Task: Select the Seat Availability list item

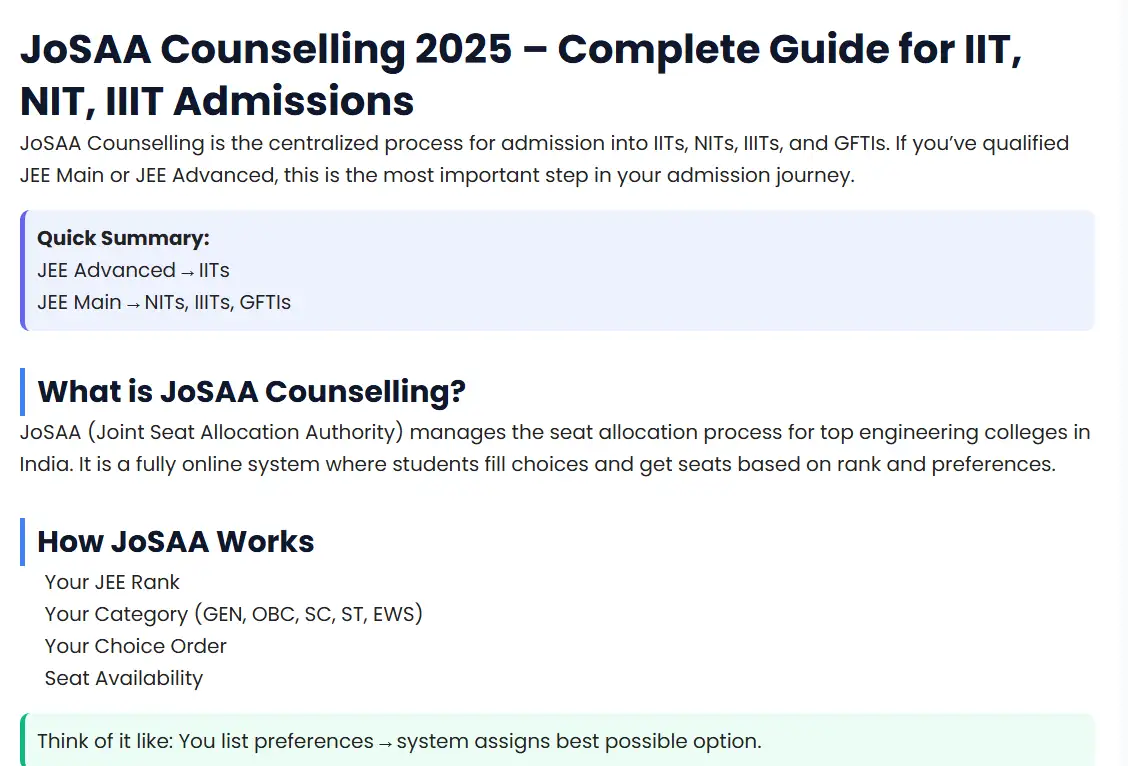Action: [124, 678]
